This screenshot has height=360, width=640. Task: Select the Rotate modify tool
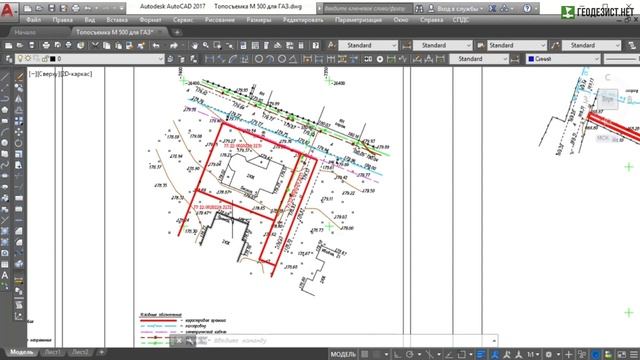coord(19,143)
